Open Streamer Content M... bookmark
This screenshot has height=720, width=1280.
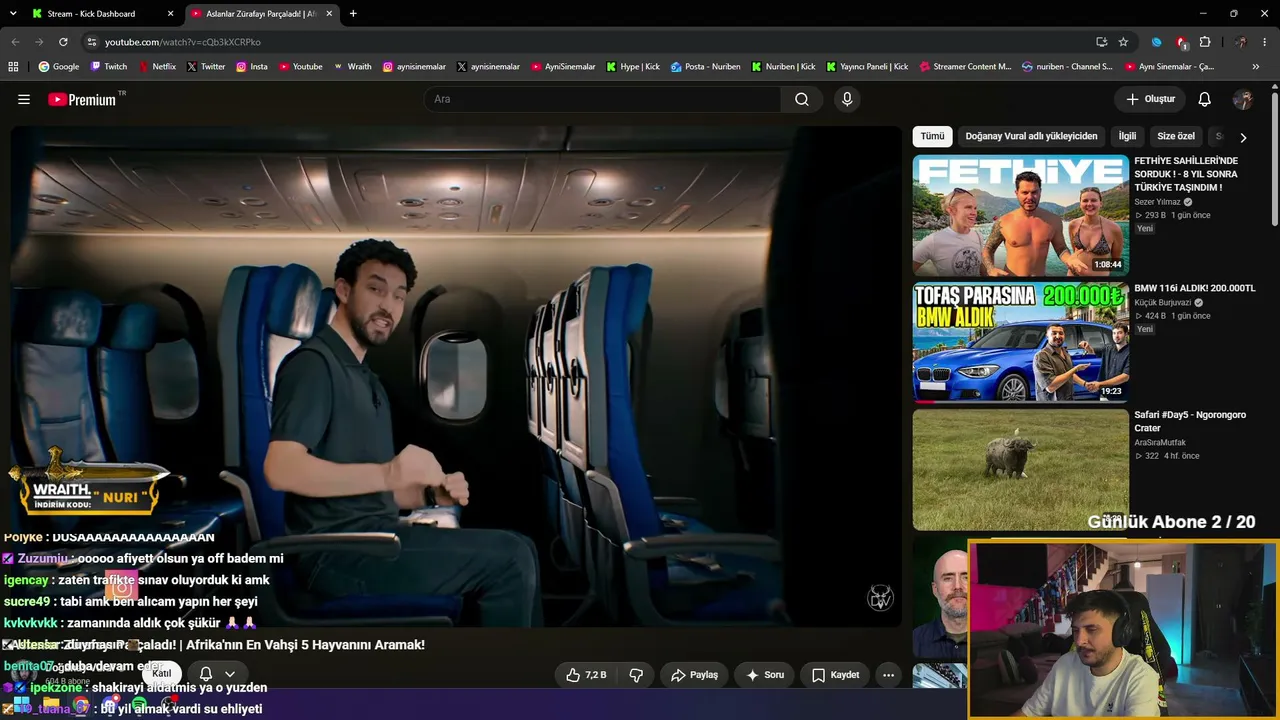pos(964,67)
